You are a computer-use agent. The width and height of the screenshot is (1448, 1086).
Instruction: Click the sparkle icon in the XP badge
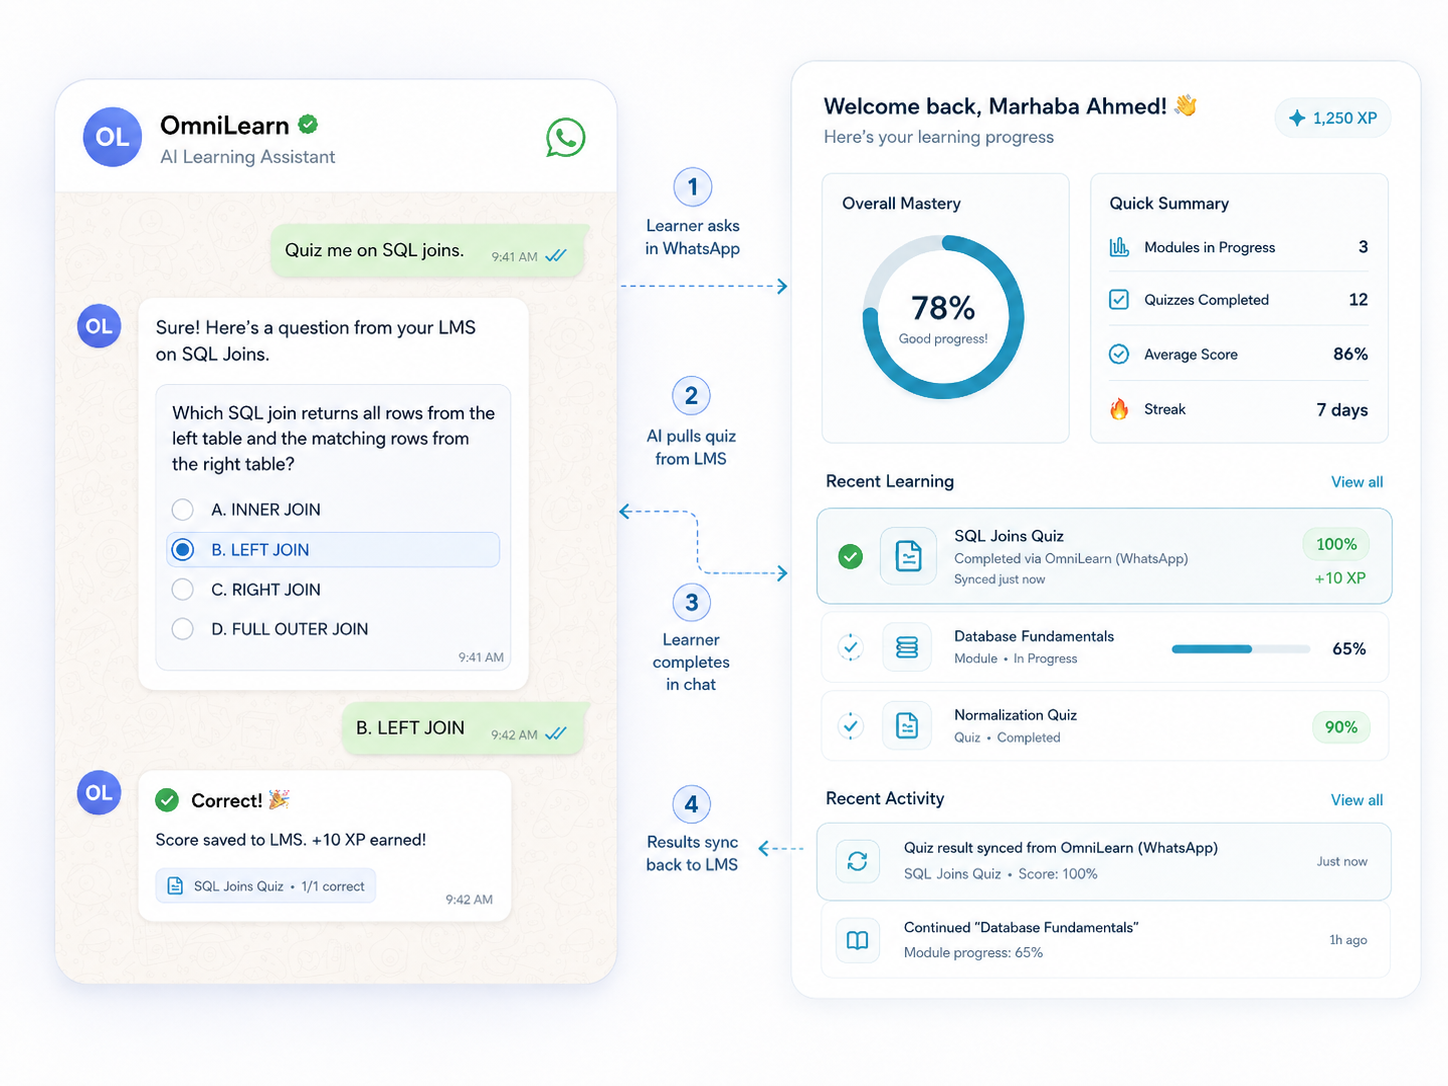1297,118
